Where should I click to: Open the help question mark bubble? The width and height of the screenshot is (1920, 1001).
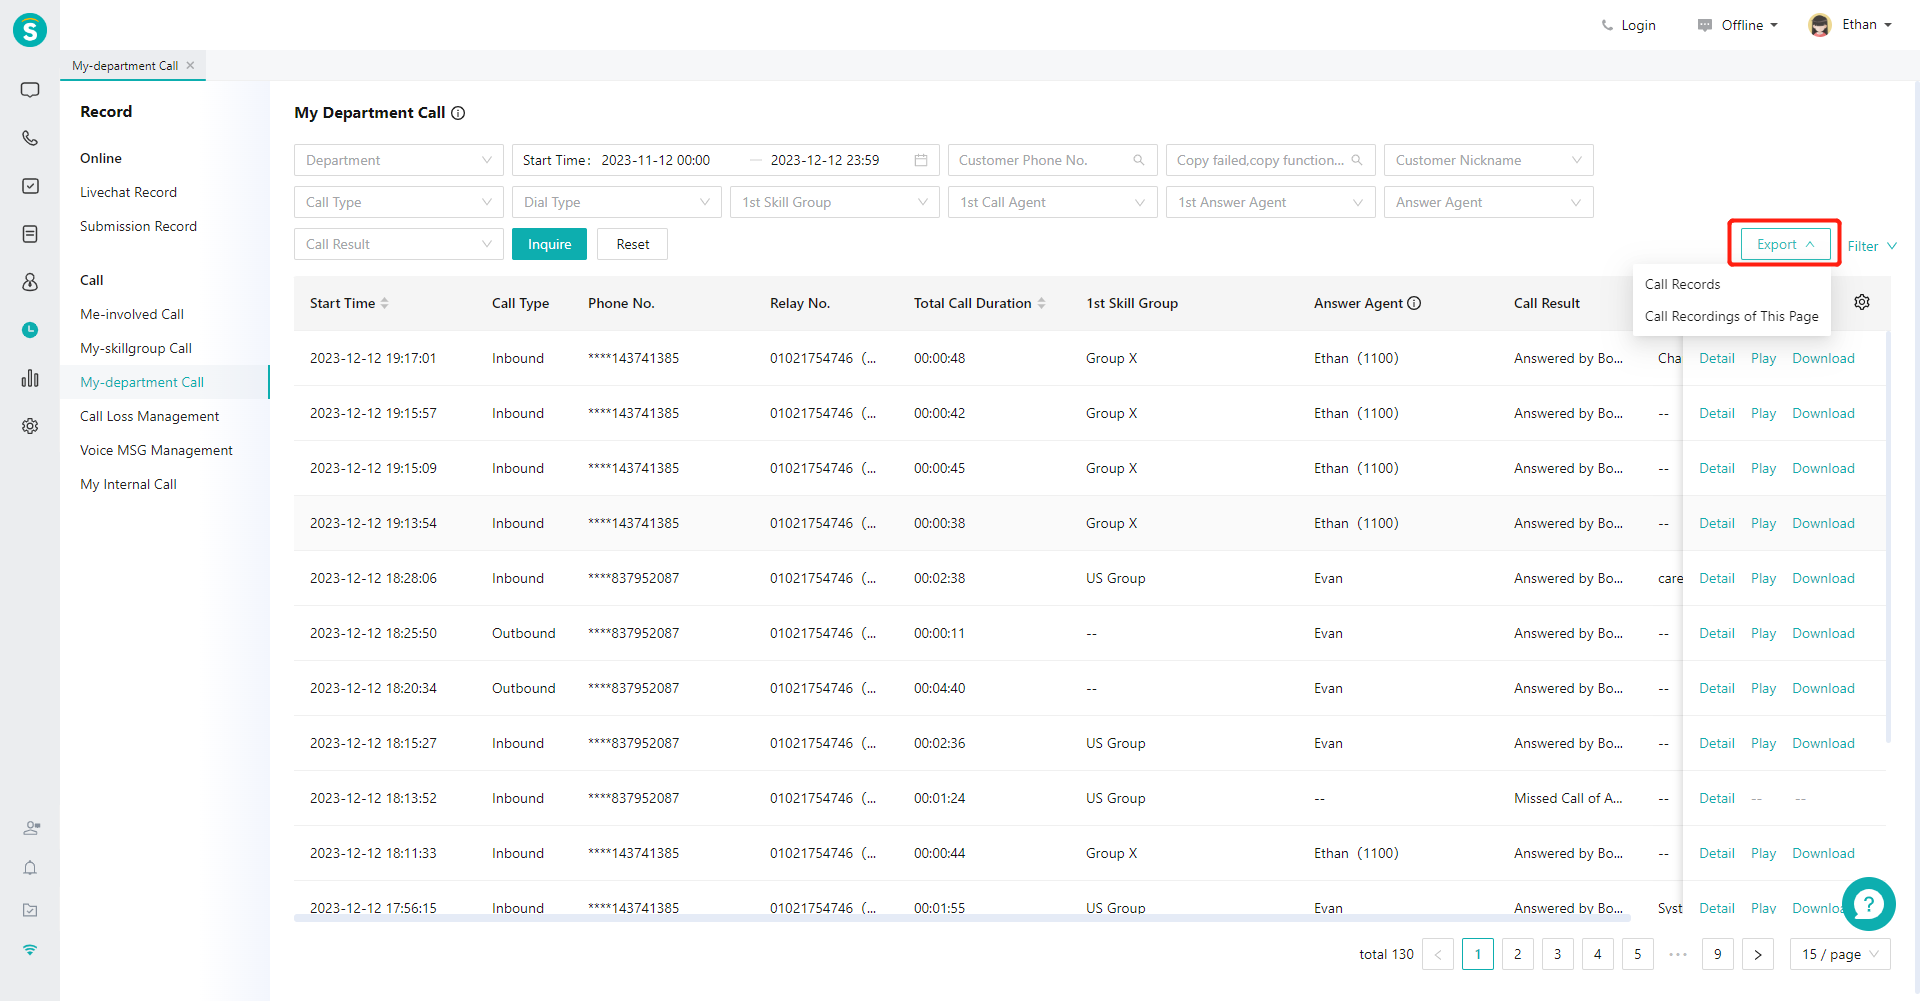click(x=1868, y=904)
